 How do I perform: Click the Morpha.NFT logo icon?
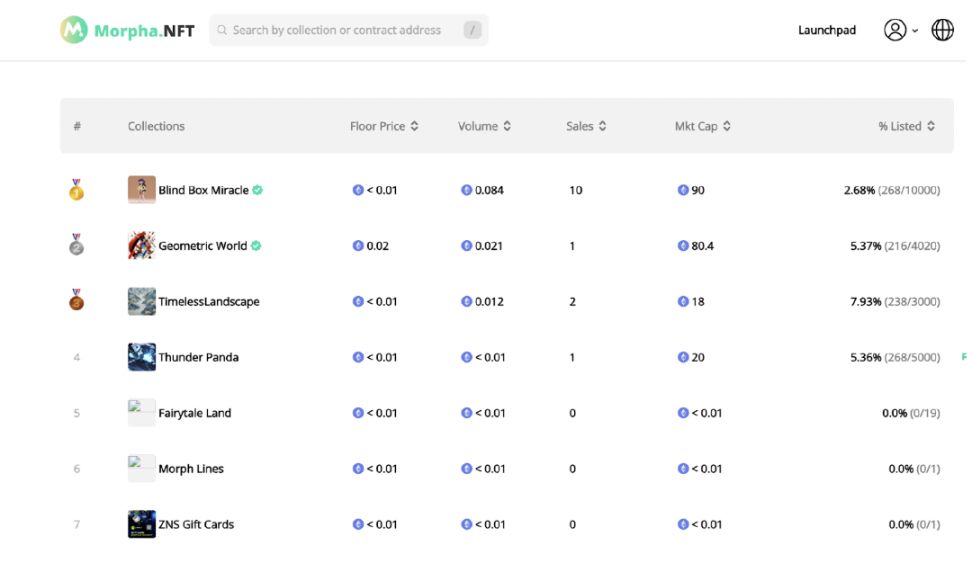[74, 30]
